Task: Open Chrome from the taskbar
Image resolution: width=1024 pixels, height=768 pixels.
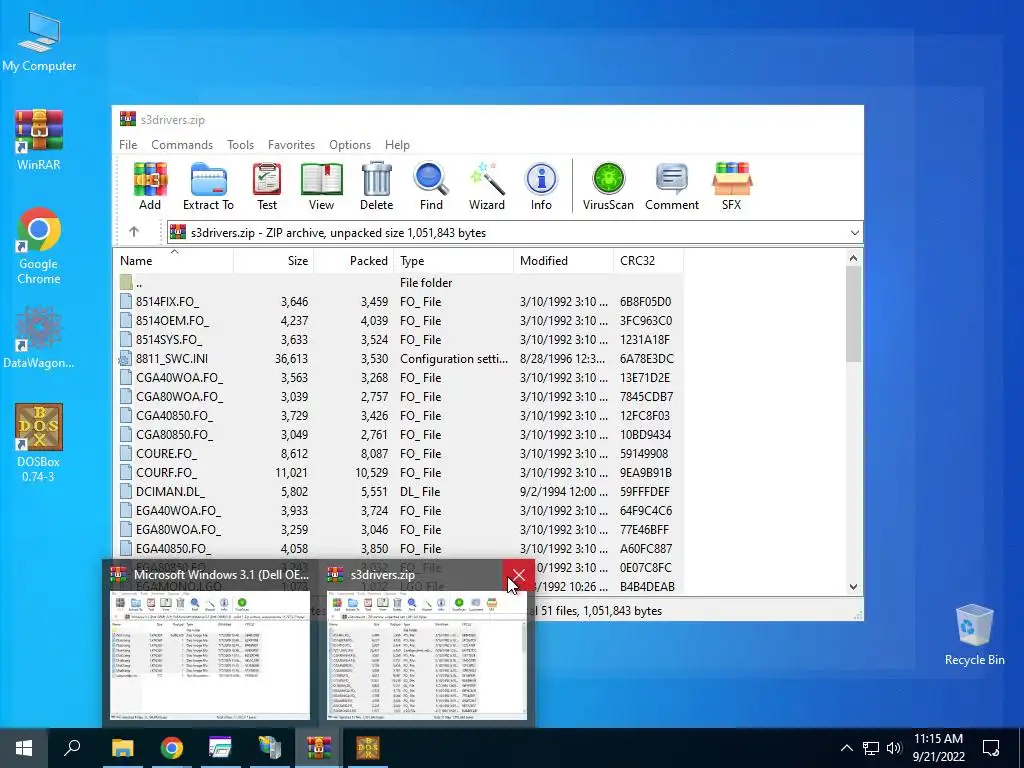Action: click(172, 748)
